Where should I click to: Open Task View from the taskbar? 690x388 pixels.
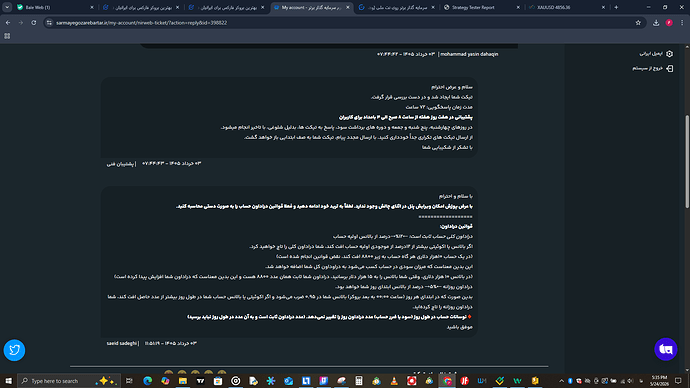[129, 381]
